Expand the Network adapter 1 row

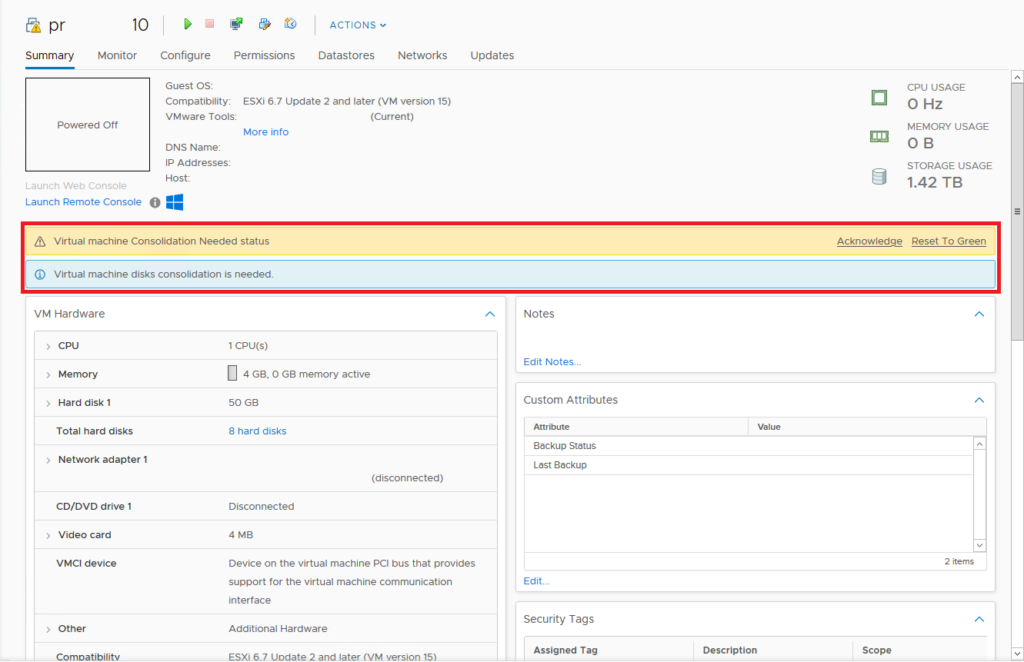[48, 458]
